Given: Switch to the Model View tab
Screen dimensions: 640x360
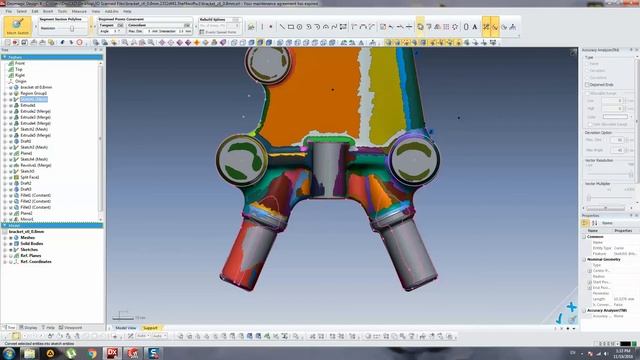Looking at the screenshot, I should coord(126,328).
